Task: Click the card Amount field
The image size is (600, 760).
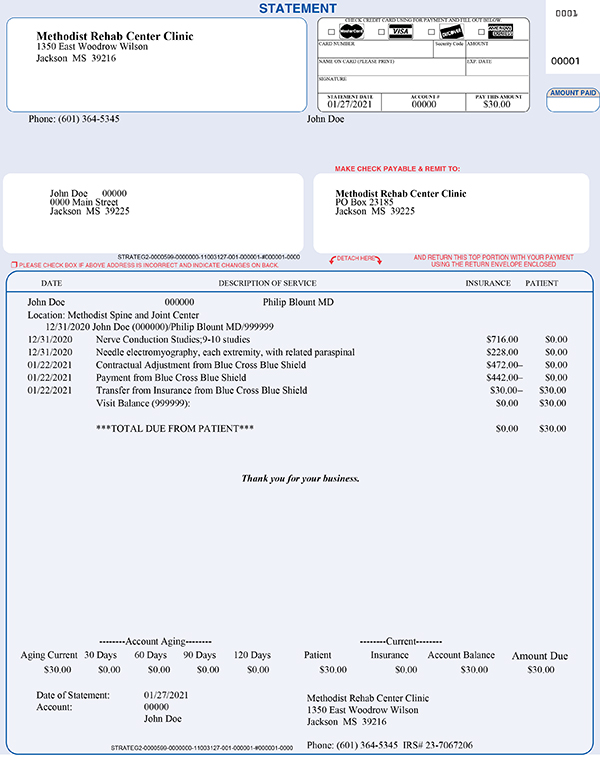Action: [x=497, y=49]
